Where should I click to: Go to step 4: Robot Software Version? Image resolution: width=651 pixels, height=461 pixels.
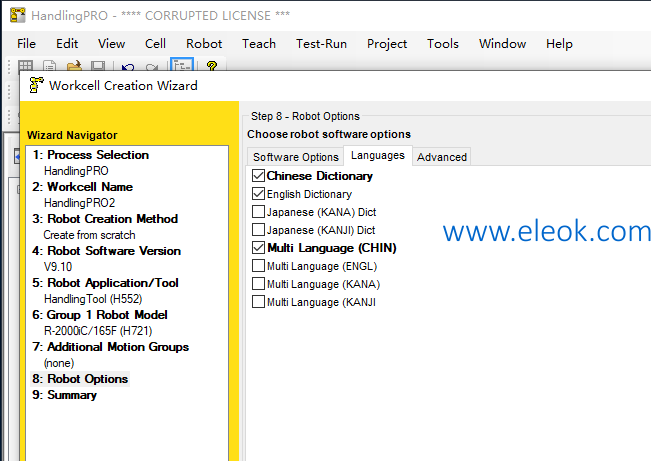tap(106, 250)
